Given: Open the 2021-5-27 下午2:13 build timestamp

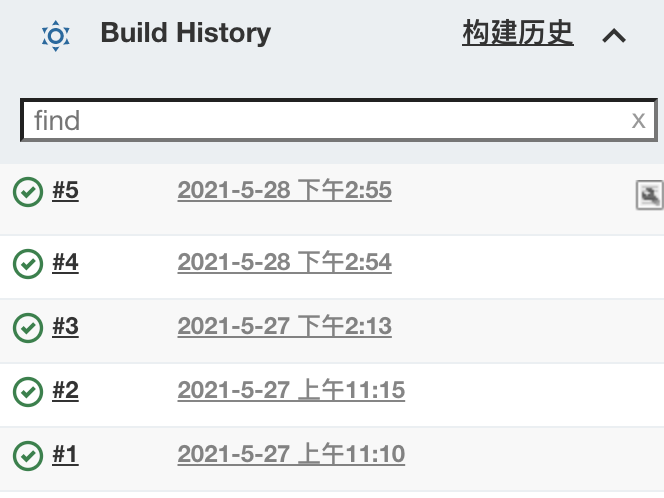Looking at the screenshot, I should pos(285,326).
